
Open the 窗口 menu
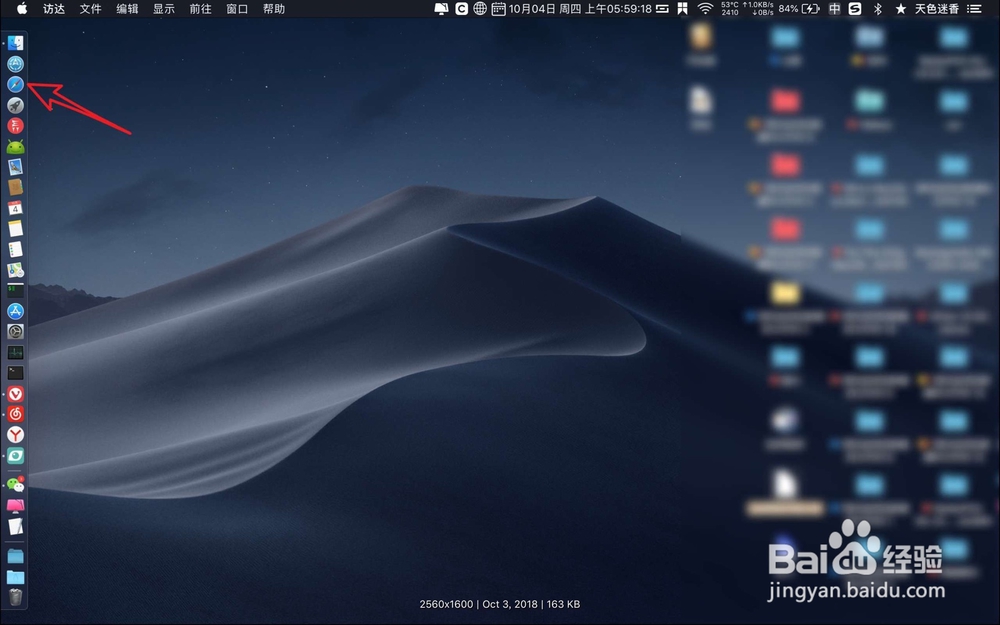coord(237,9)
